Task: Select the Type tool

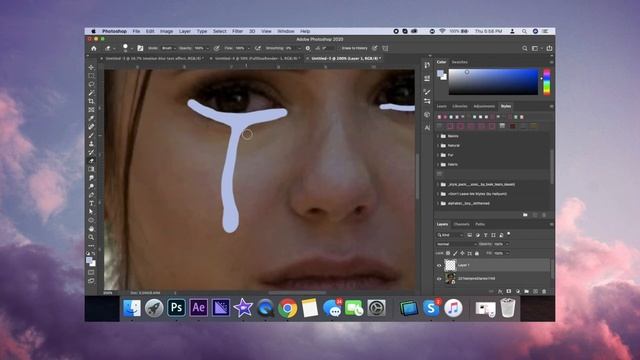Action: (x=91, y=203)
